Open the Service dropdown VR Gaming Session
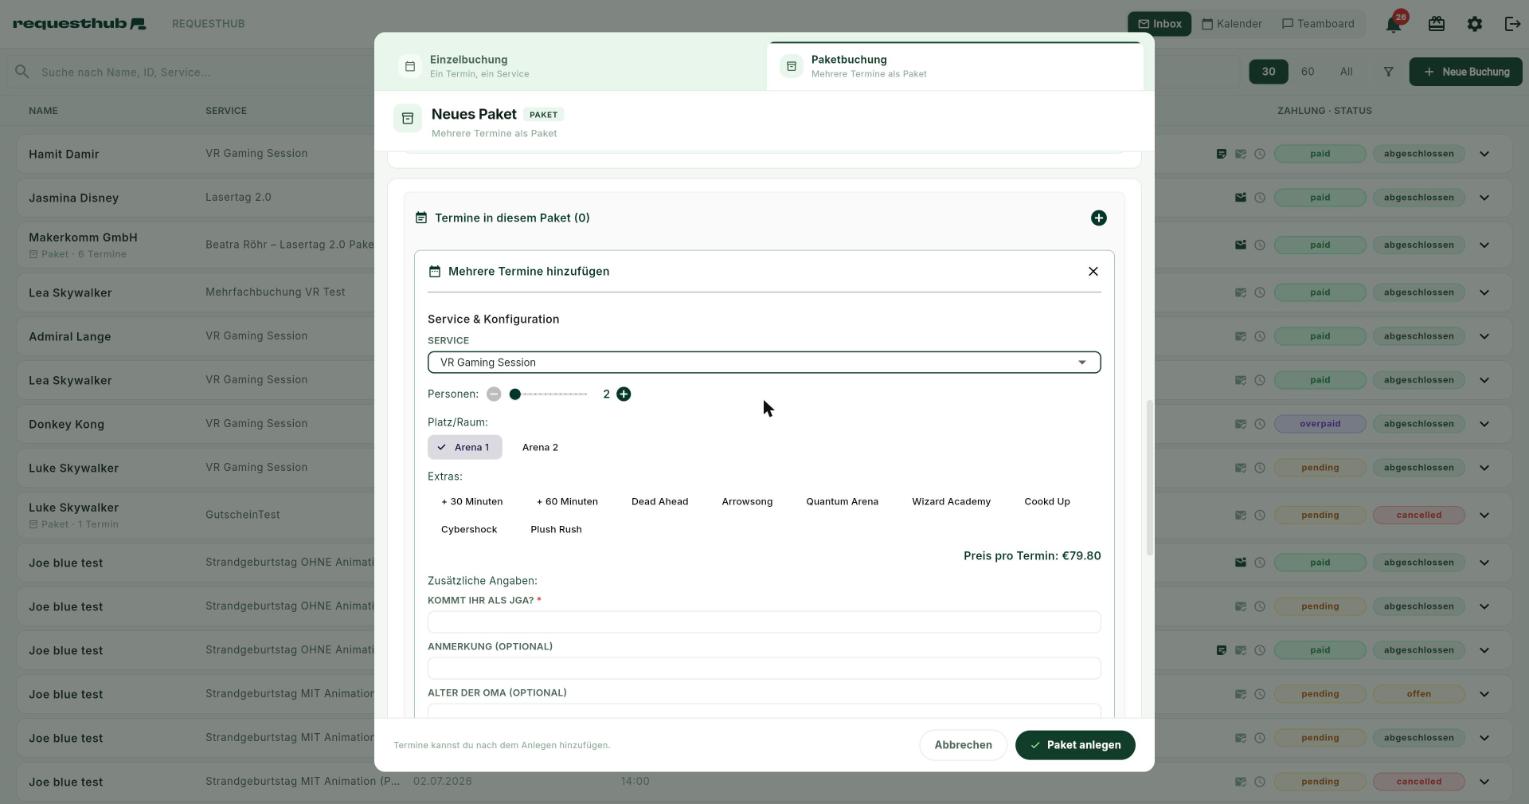This screenshot has height=804, width=1529. 764,363
